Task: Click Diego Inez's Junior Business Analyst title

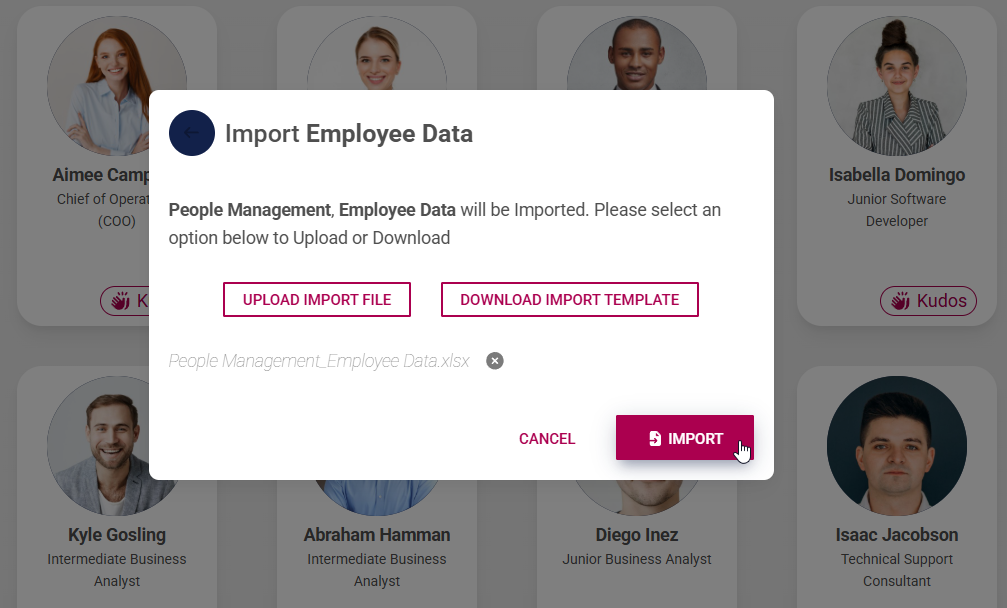Action: coord(637,561)
